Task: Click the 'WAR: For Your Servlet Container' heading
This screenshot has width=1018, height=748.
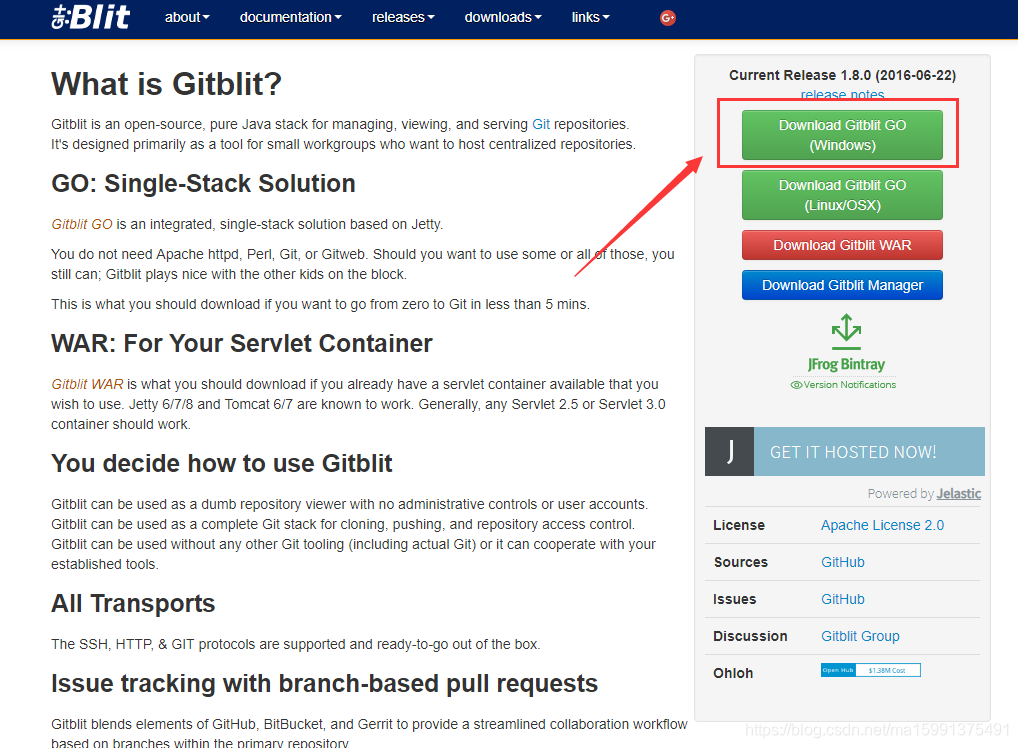Action: 242,343
